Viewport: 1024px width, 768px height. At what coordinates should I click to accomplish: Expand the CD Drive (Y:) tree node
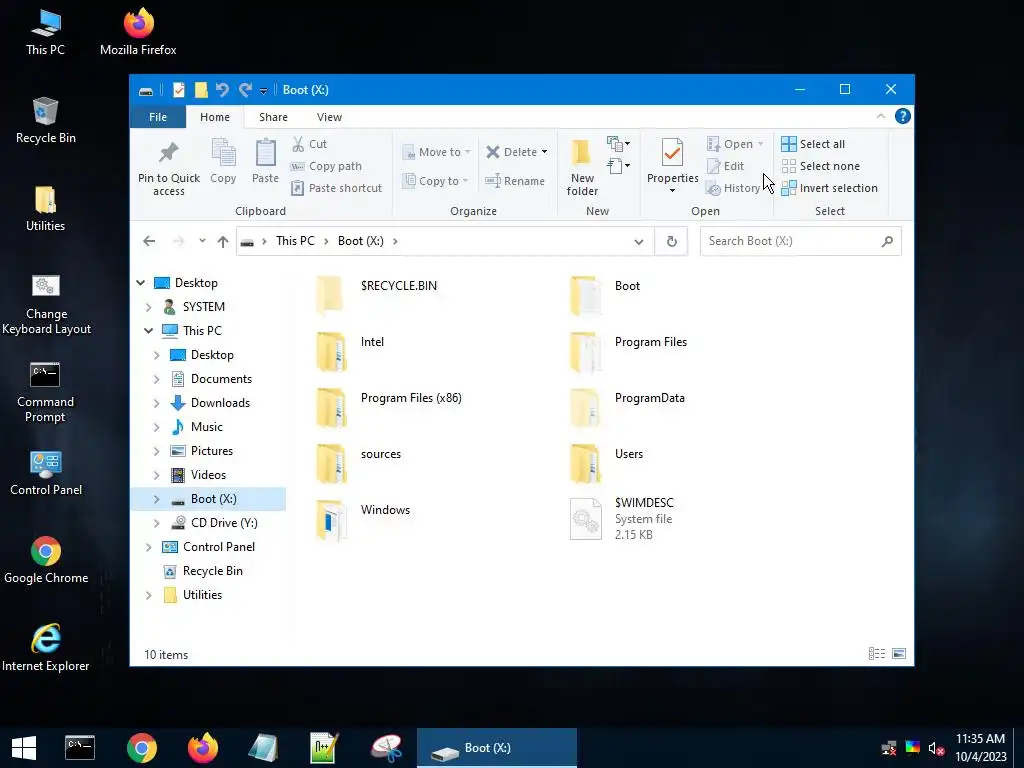(156, 523)
